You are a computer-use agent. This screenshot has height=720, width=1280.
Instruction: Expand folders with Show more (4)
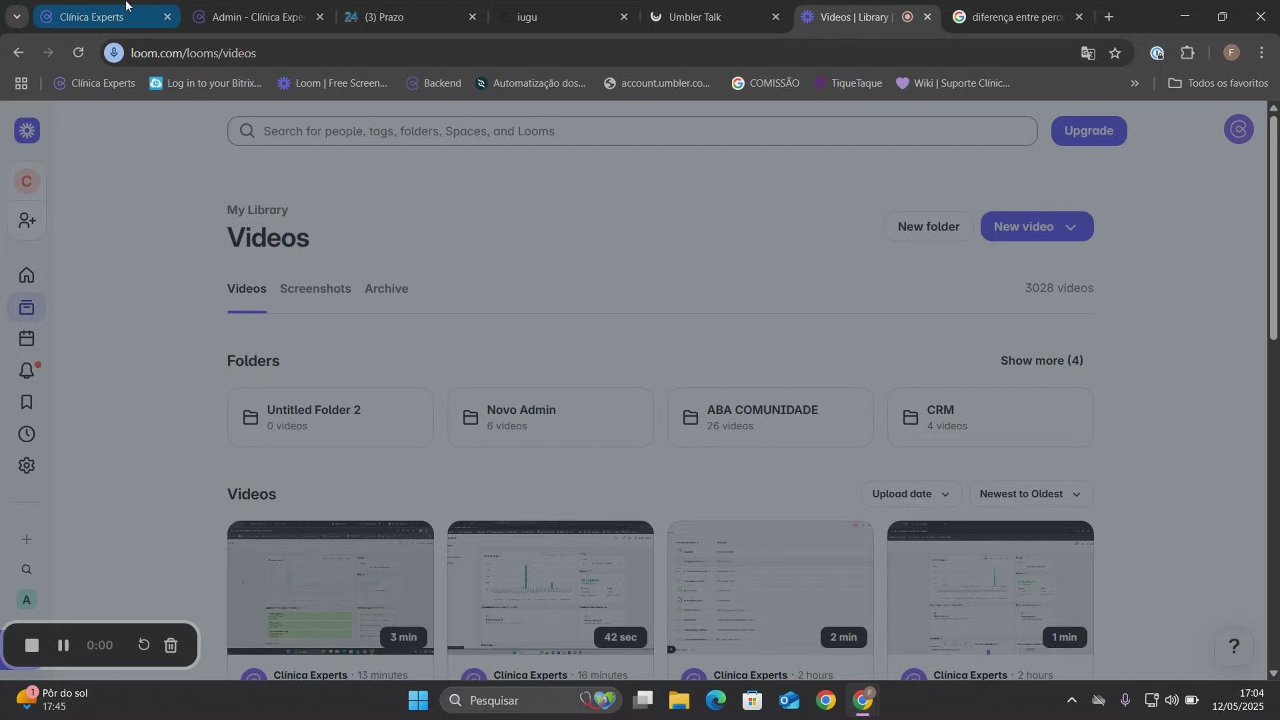(x=1042, y=361)
